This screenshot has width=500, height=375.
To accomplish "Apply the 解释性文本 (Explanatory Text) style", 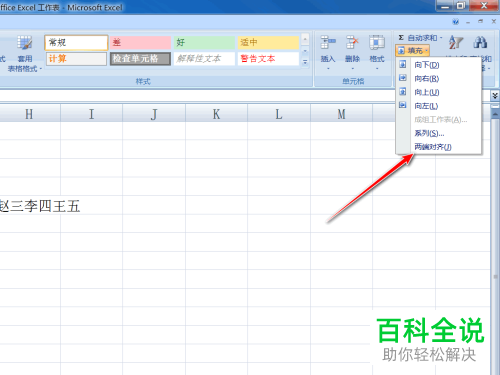I will (x=204, y=59).
